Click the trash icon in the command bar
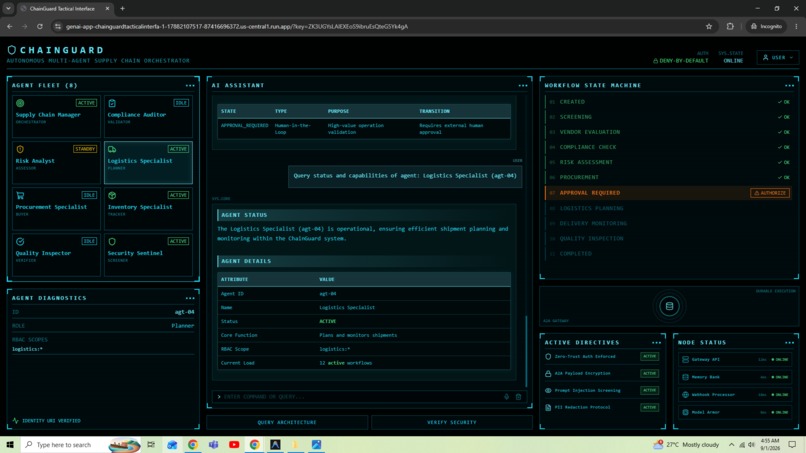The width and height of the screenshot is (806, 453). [x=518, y=396]
